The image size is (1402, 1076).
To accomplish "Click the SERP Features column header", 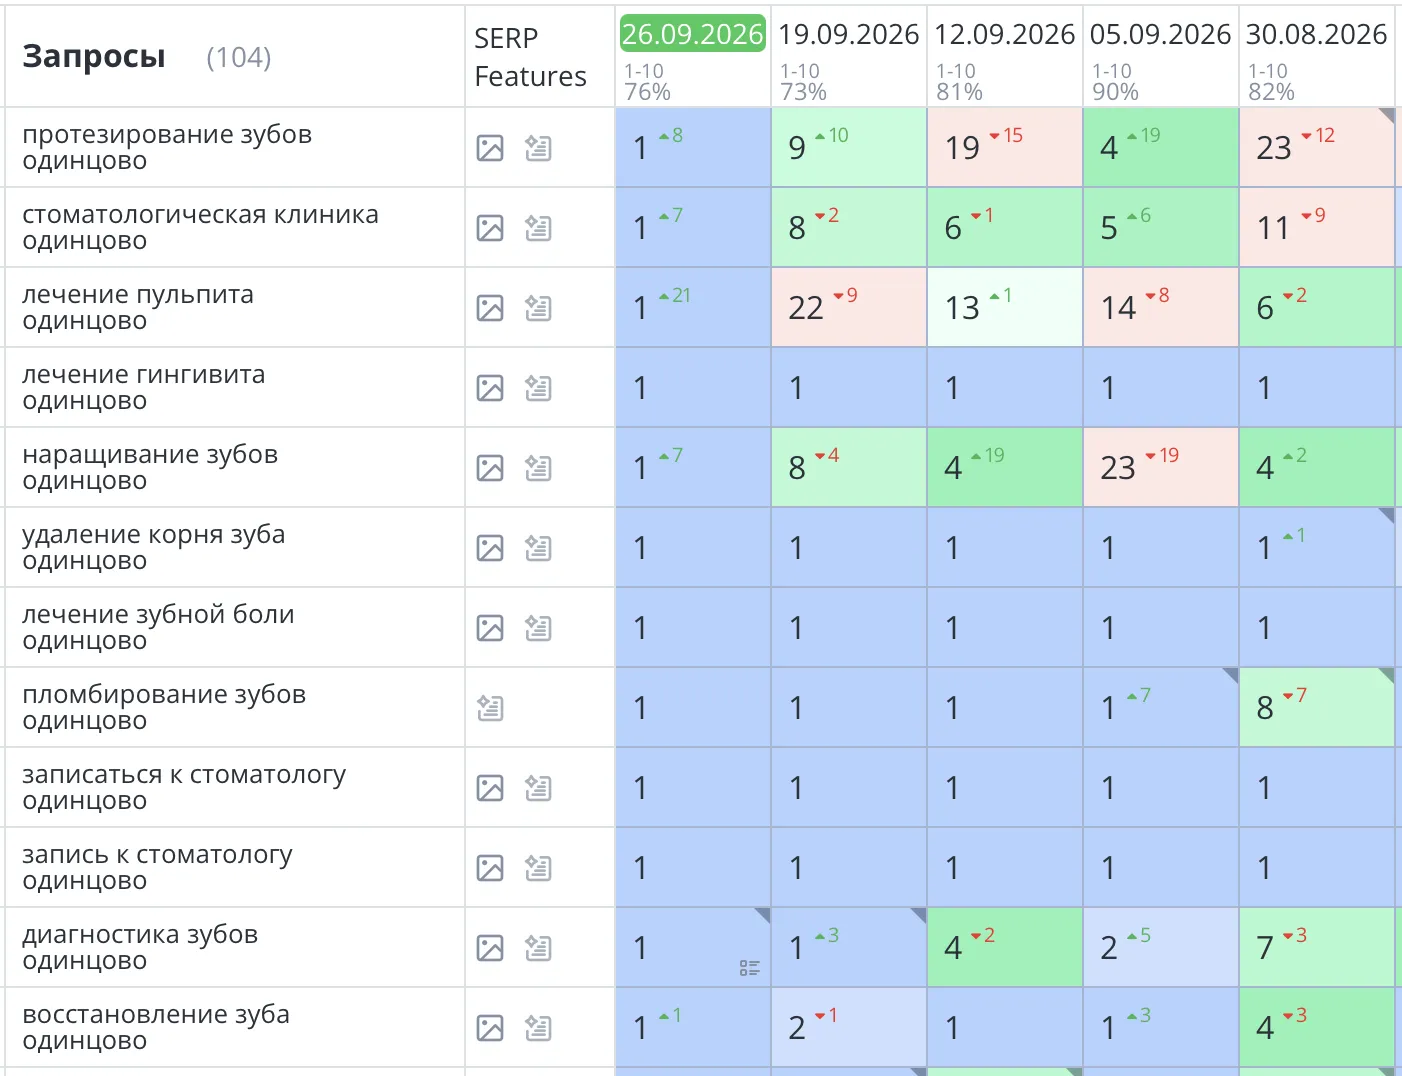I will 530,57.
